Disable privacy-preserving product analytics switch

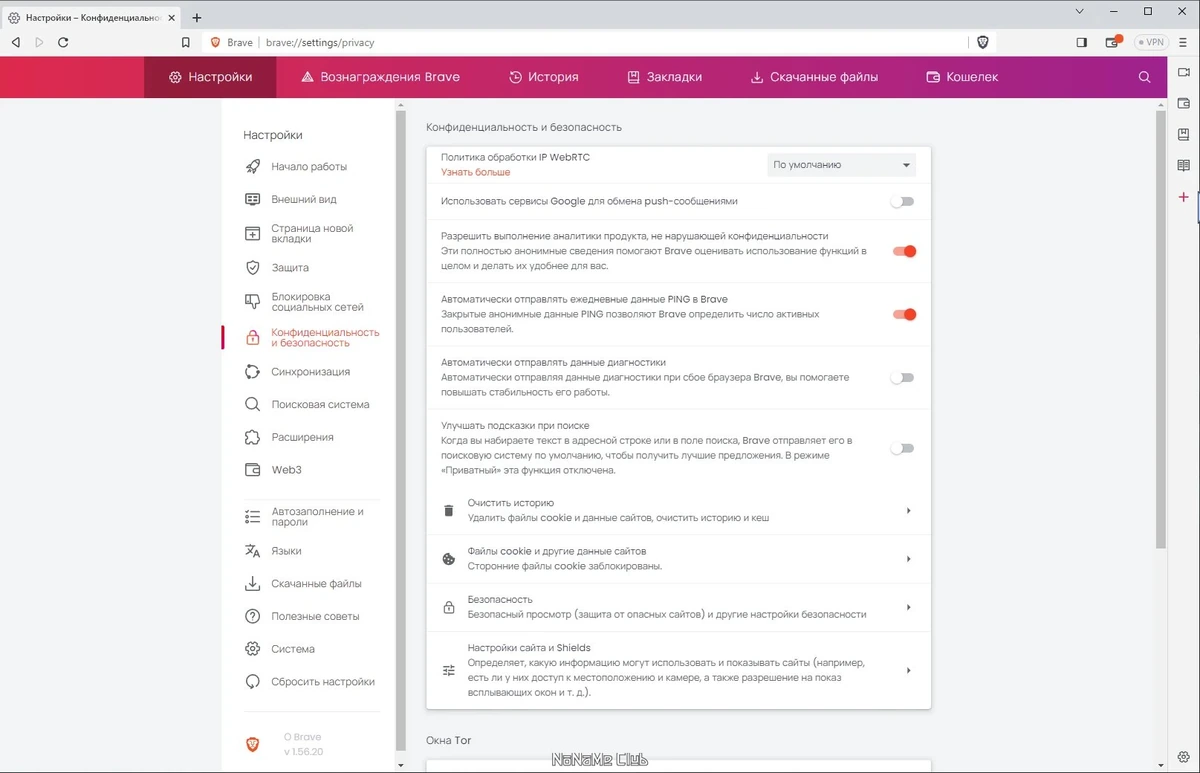point(904,251)
